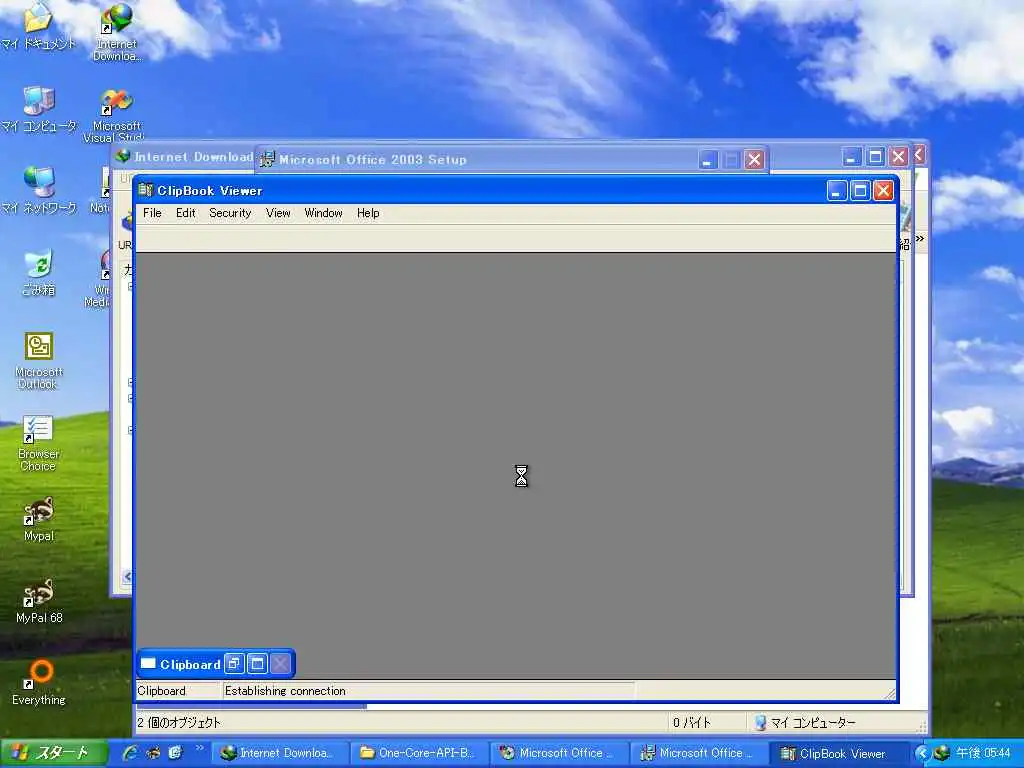The width and height of the screenshot is (1024, 768).
Task: Open the View menu in ClipBook Viewer
Action: click(x=278, y=213)
